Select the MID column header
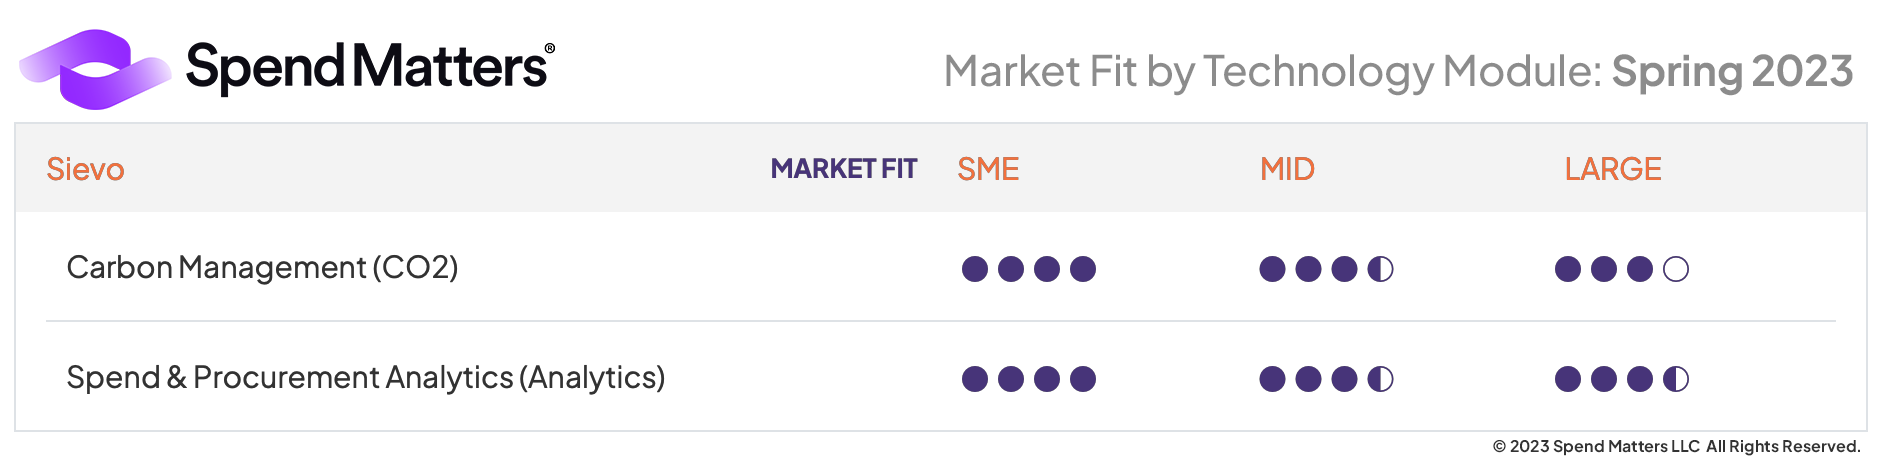The height and width of the screenshot is (469, 1880). [x=1287, y=169]
